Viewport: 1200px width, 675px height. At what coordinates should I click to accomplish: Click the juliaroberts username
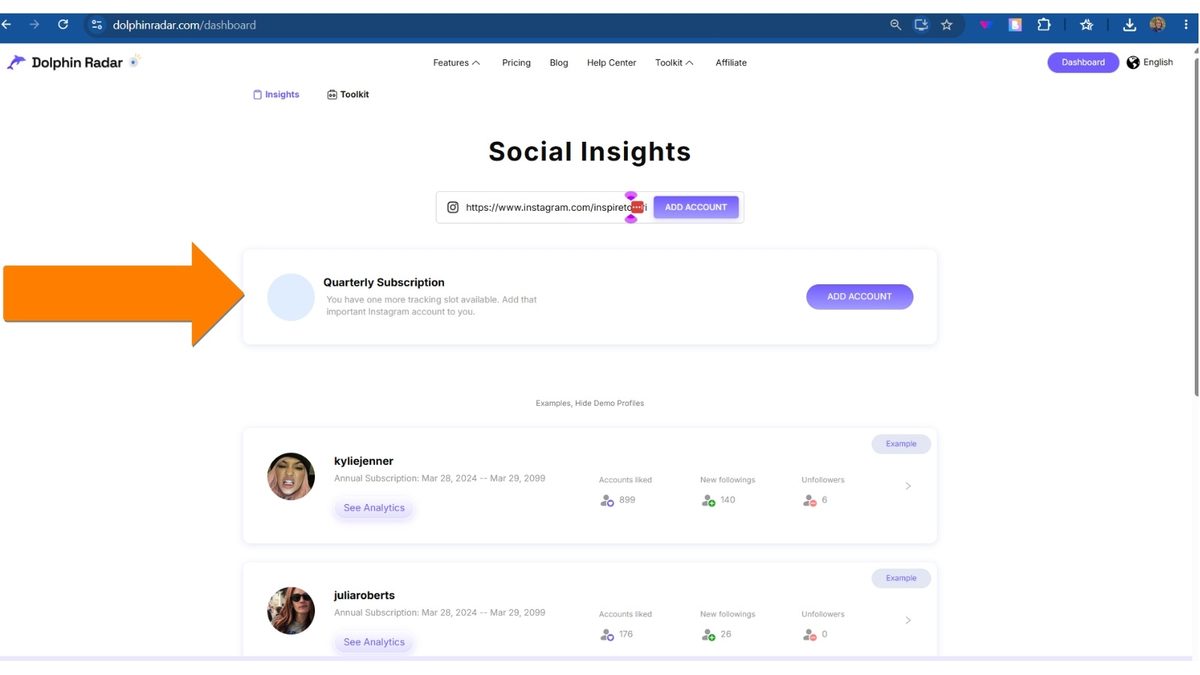click(x=365, y=595)
